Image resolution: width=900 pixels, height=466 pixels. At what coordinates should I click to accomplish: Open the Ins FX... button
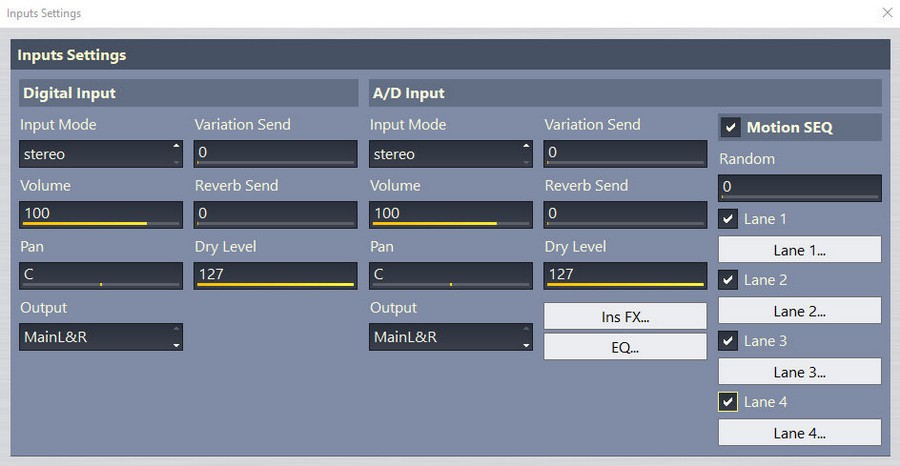coord(625,316)
